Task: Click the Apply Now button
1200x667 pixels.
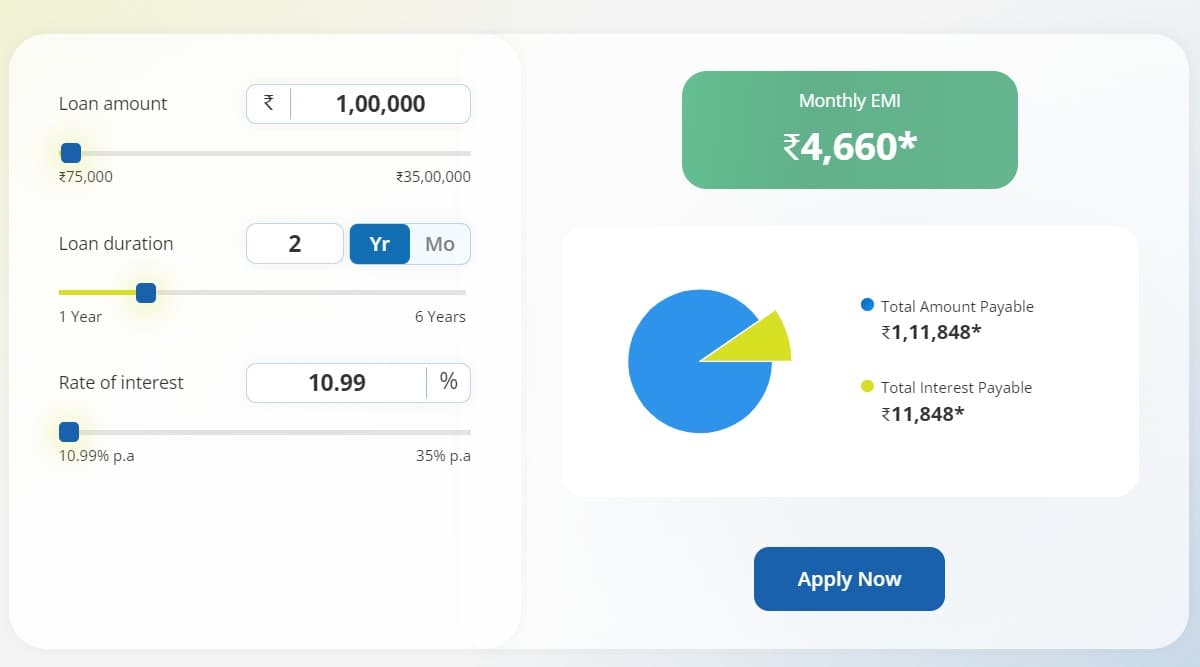Action: [849, 578]
